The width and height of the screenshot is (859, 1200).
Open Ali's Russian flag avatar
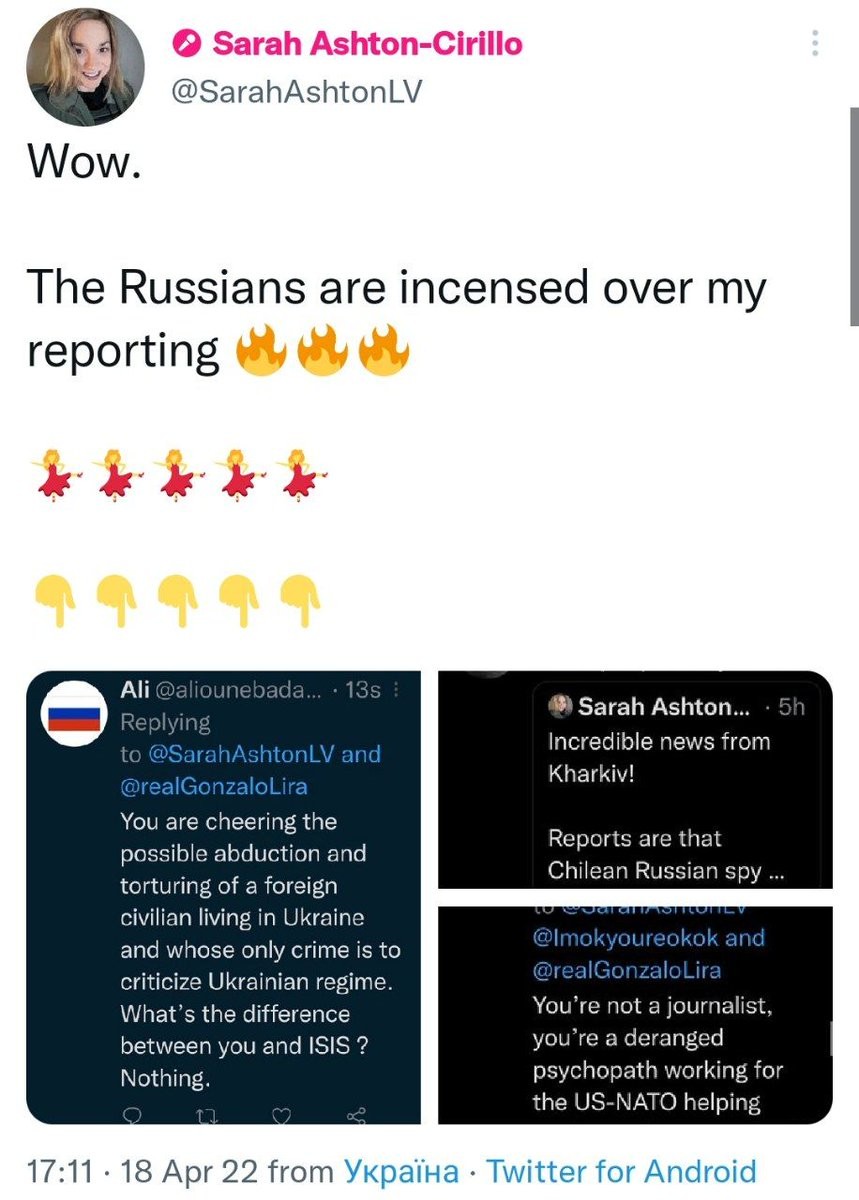tap(74, 720)
